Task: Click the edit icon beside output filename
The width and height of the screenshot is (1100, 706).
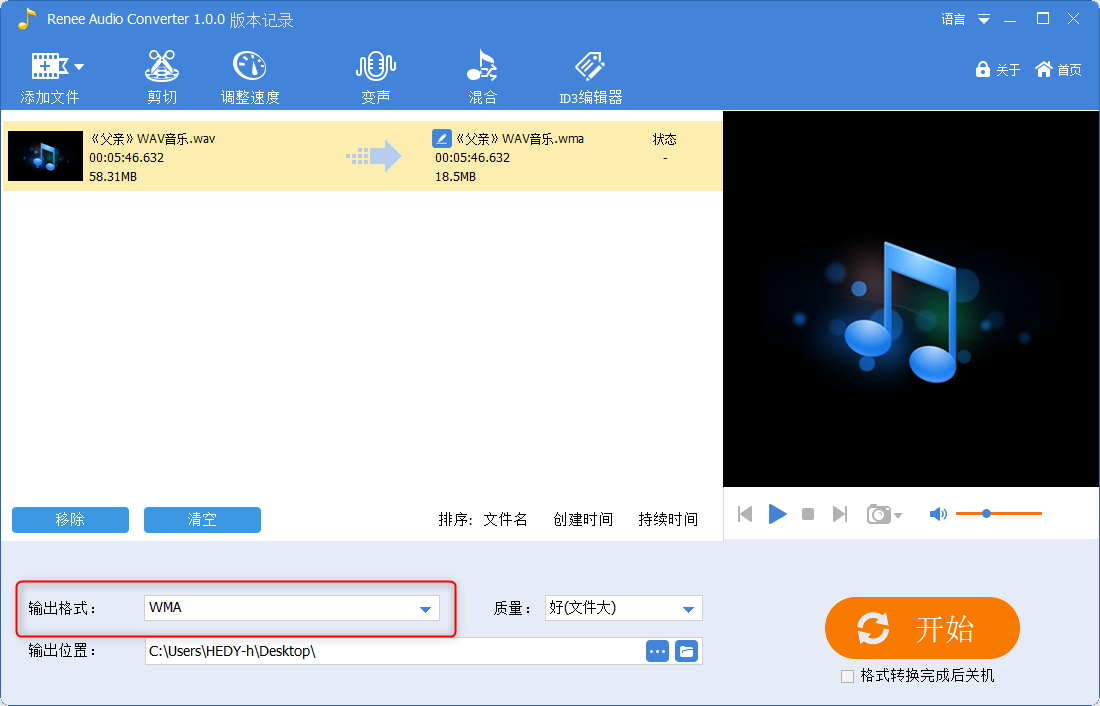Action: point(441,138)
